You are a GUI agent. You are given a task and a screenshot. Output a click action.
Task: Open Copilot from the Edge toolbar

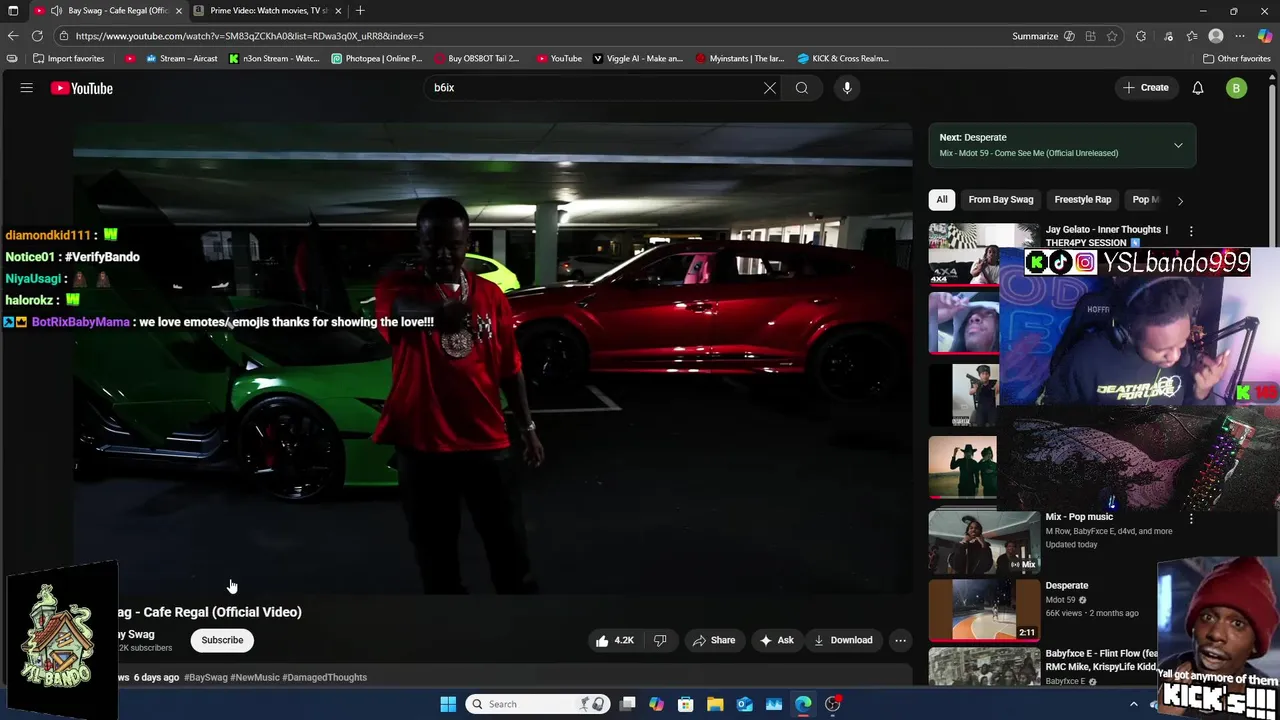tap(1265, 36)
